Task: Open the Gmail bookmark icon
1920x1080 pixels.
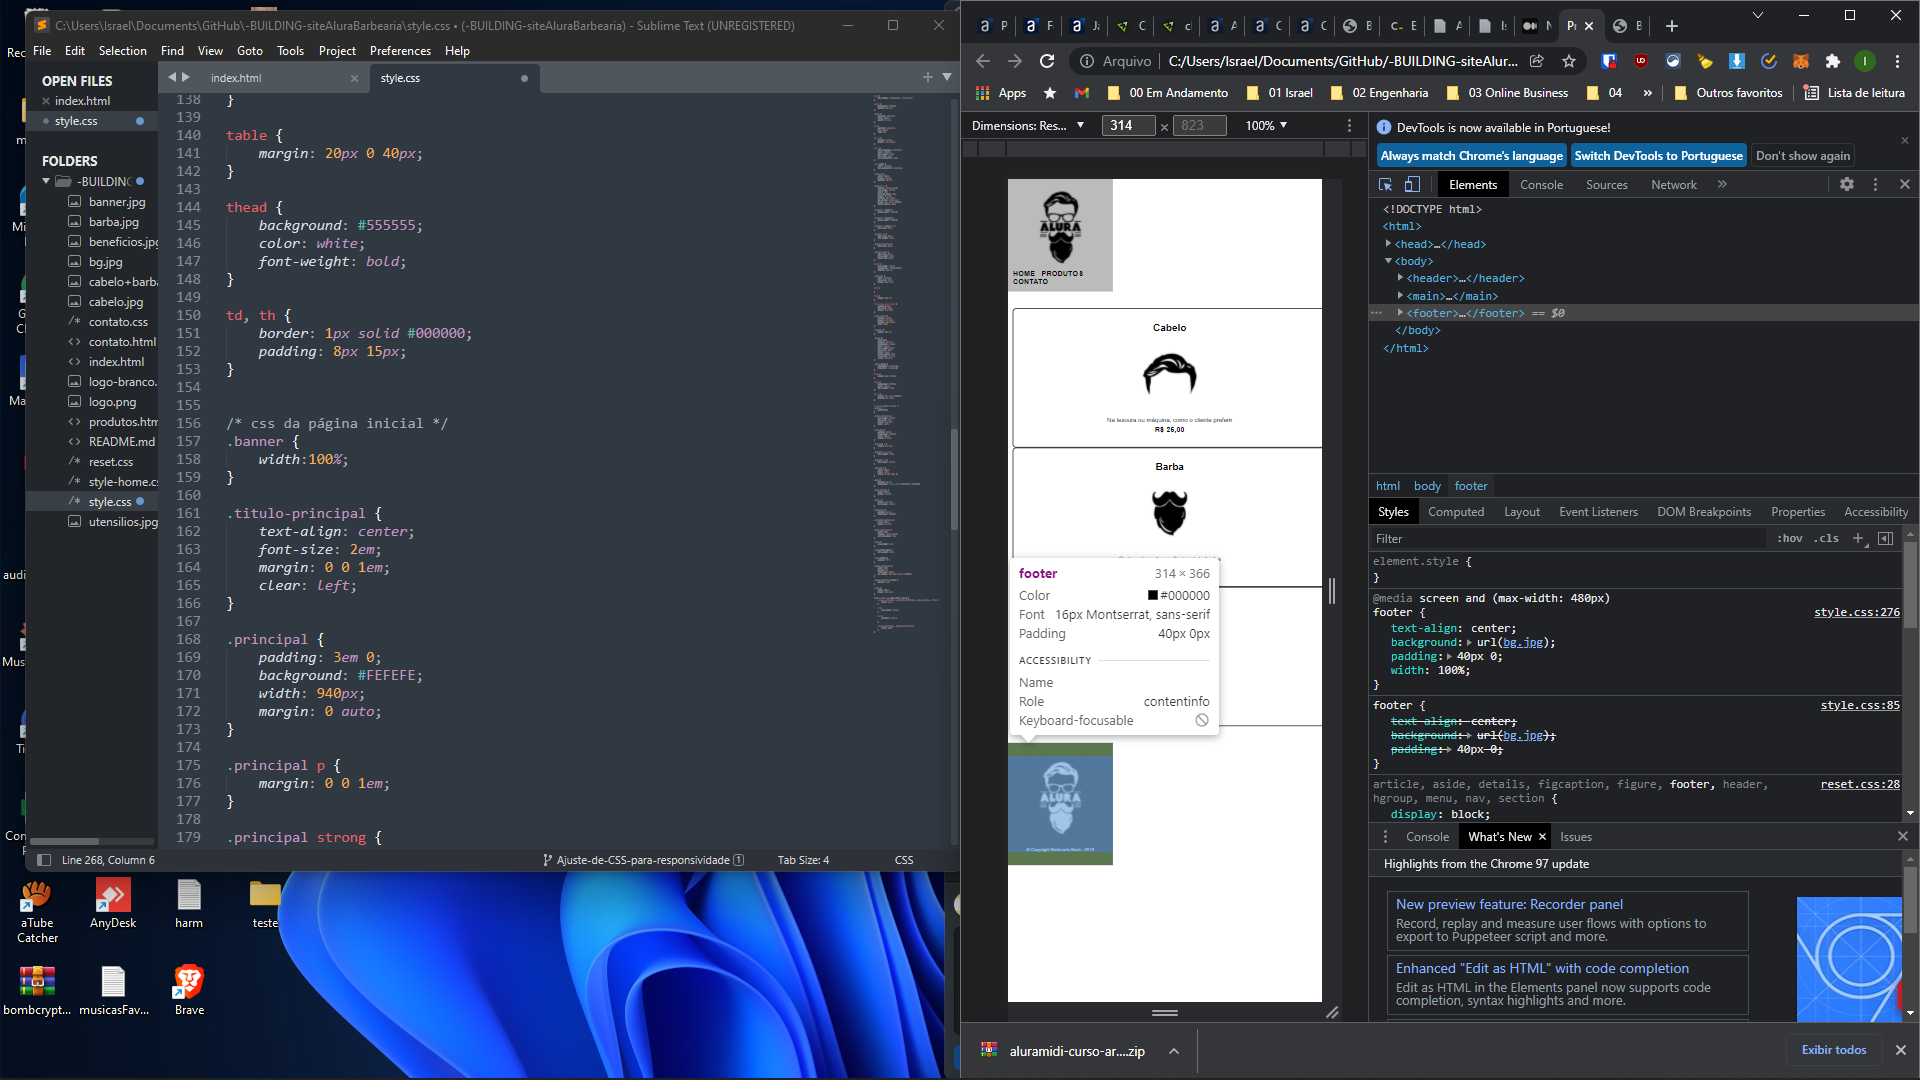Action: click(x=1082, y=93)
